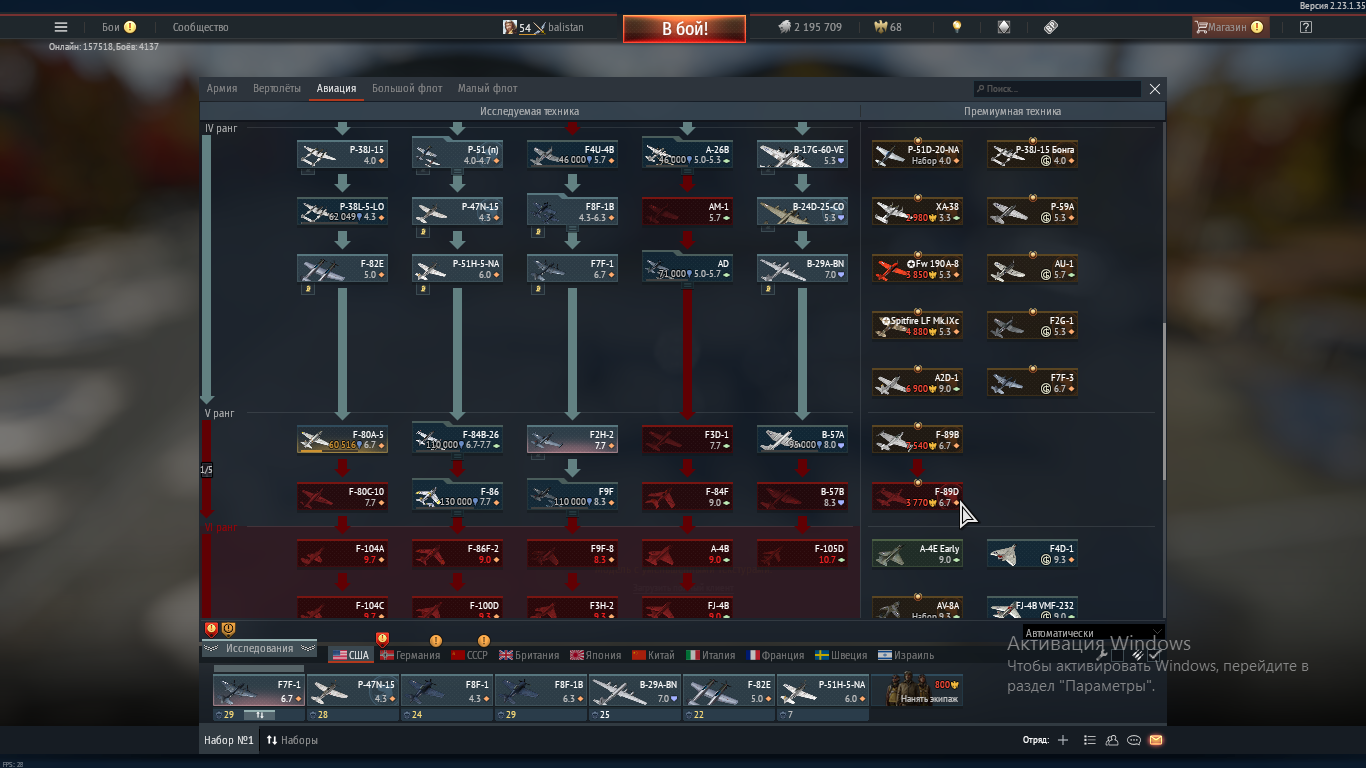Select the F8F-1 crew slot
Viewport: 1366px width, 768px height.
pos(446,692)
